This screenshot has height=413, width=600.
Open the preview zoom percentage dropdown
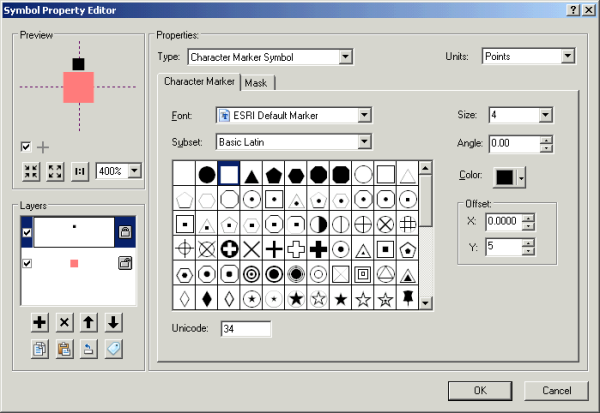coord(134,171)
